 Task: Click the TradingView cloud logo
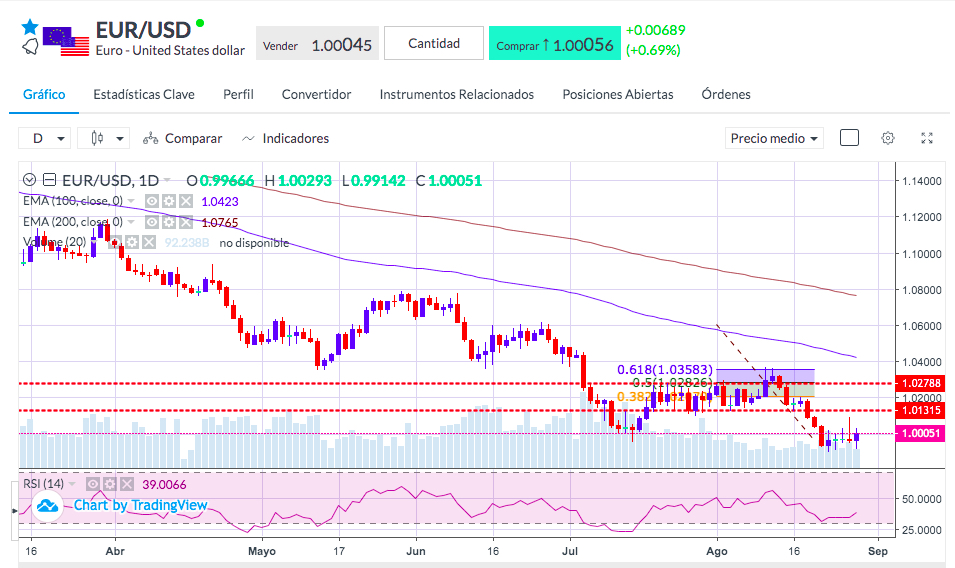[x=47, y=506]
